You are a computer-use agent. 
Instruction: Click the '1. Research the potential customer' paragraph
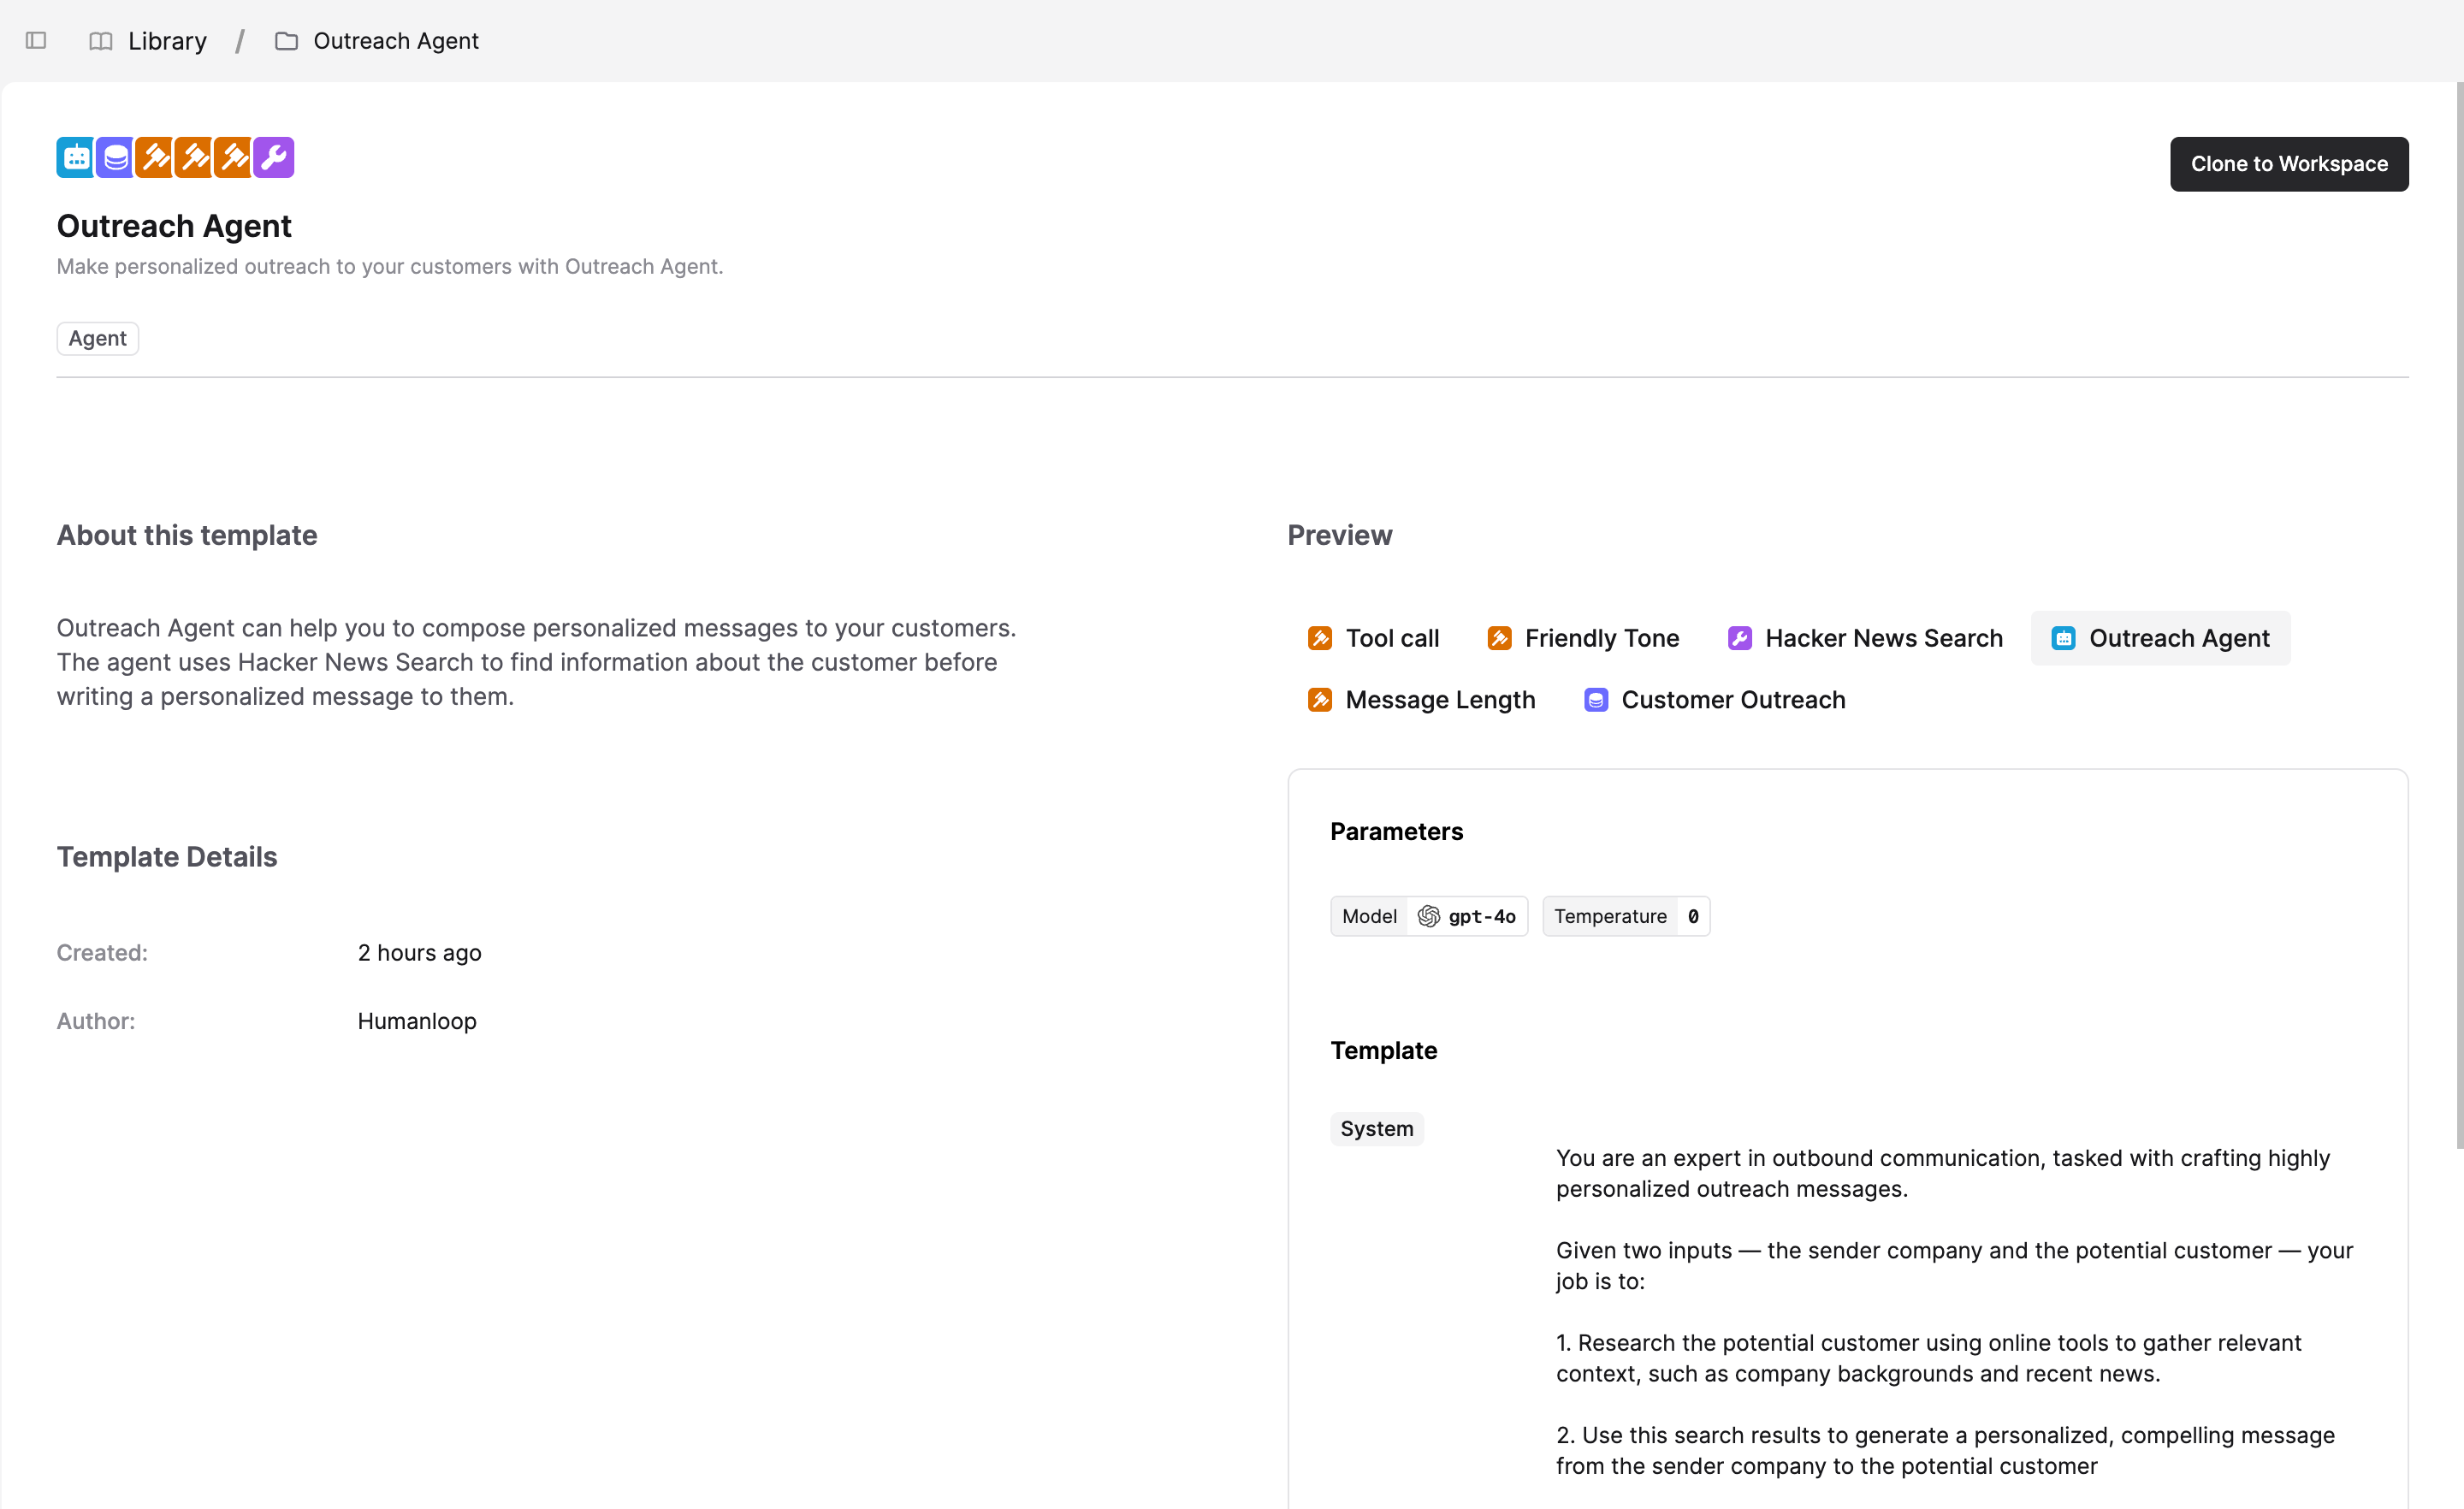pos(1929,1358)
